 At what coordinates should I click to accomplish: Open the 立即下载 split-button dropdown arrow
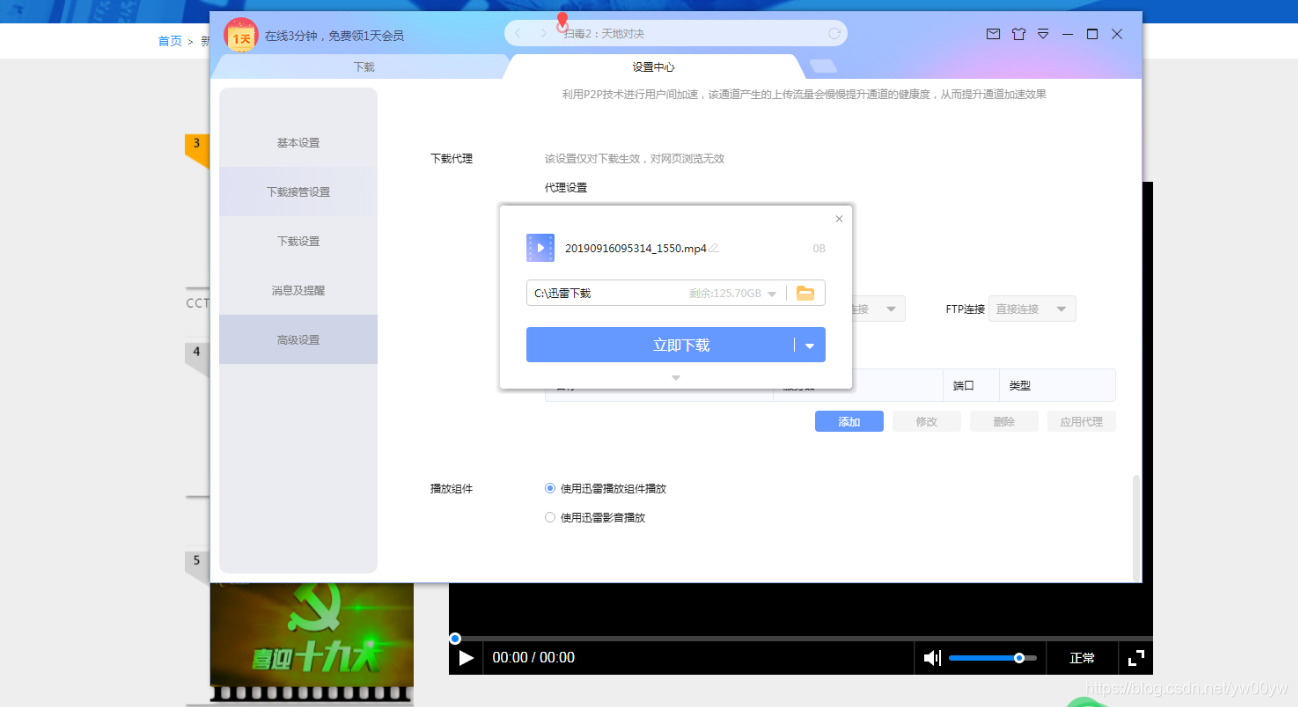tap(809, 346)
